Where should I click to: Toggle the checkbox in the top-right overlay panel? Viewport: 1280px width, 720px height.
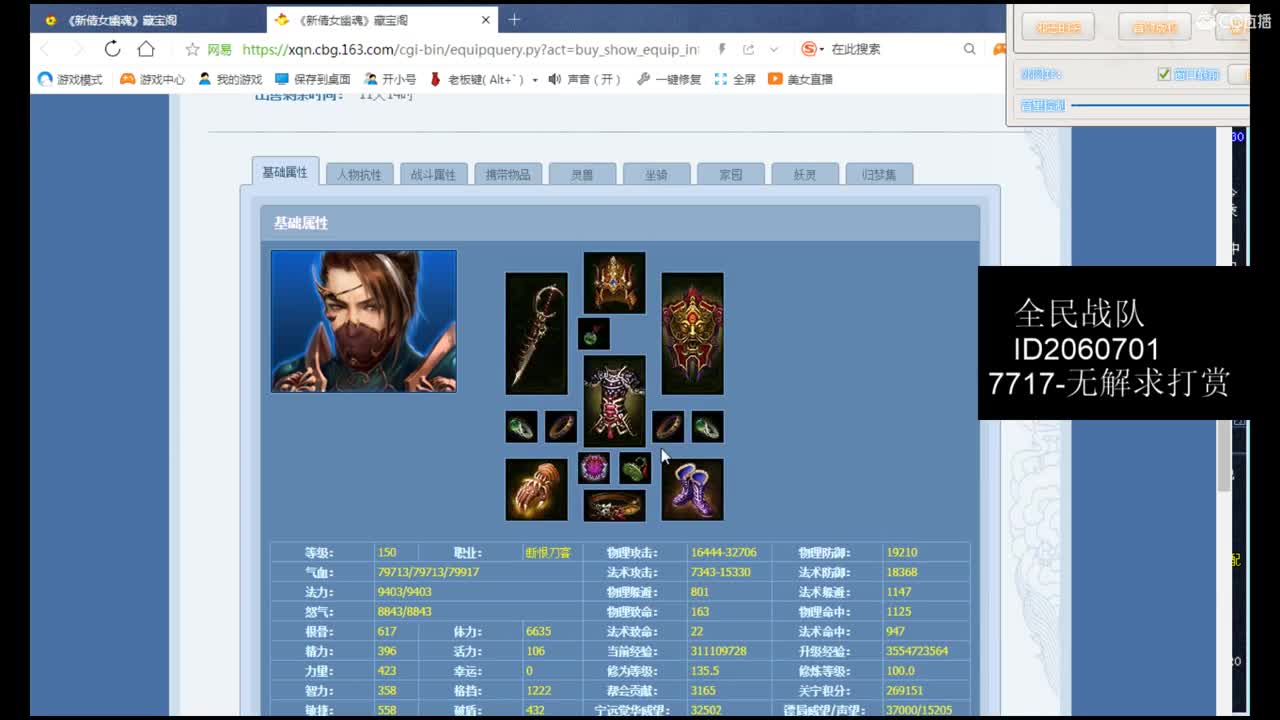coord(1164,74)
